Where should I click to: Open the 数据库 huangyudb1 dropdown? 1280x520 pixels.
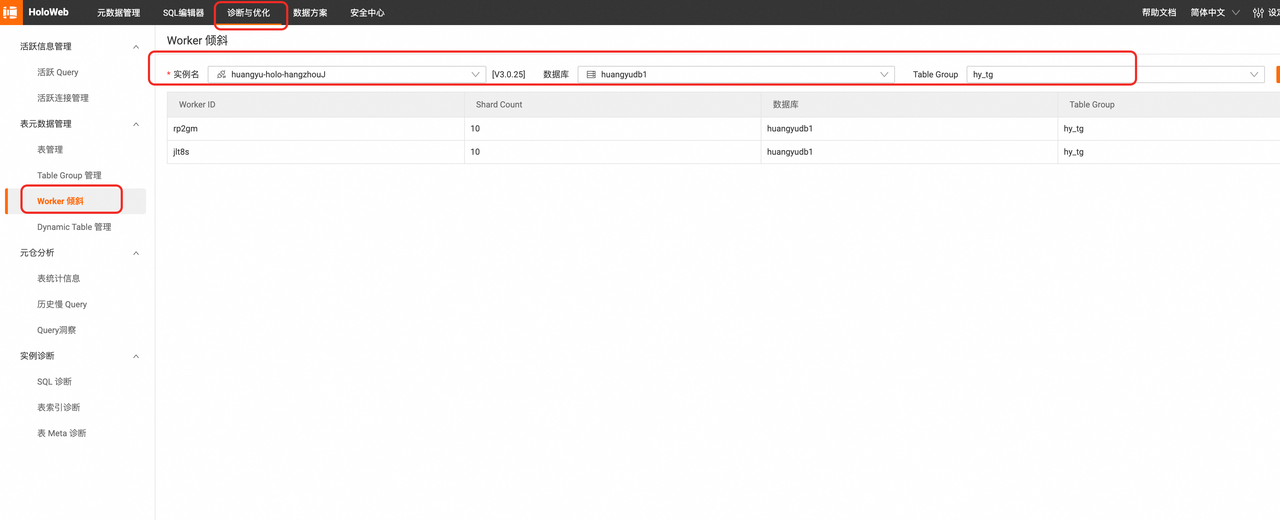click(736, 74)
